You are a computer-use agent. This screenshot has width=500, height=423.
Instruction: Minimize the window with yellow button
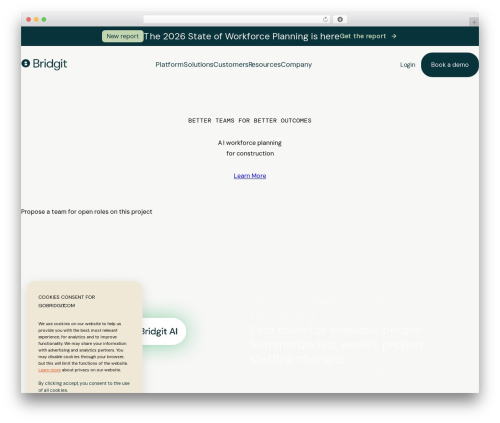pos(36,19)
